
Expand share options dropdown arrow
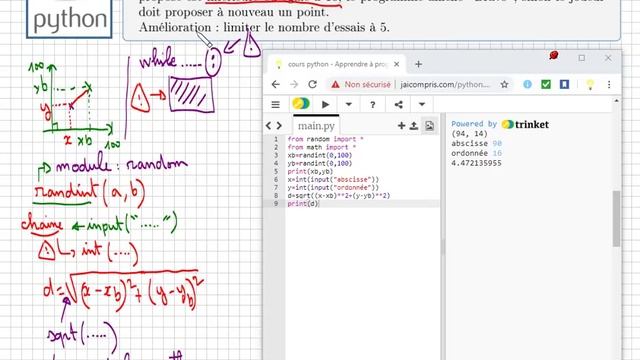(x=422, y=104)
